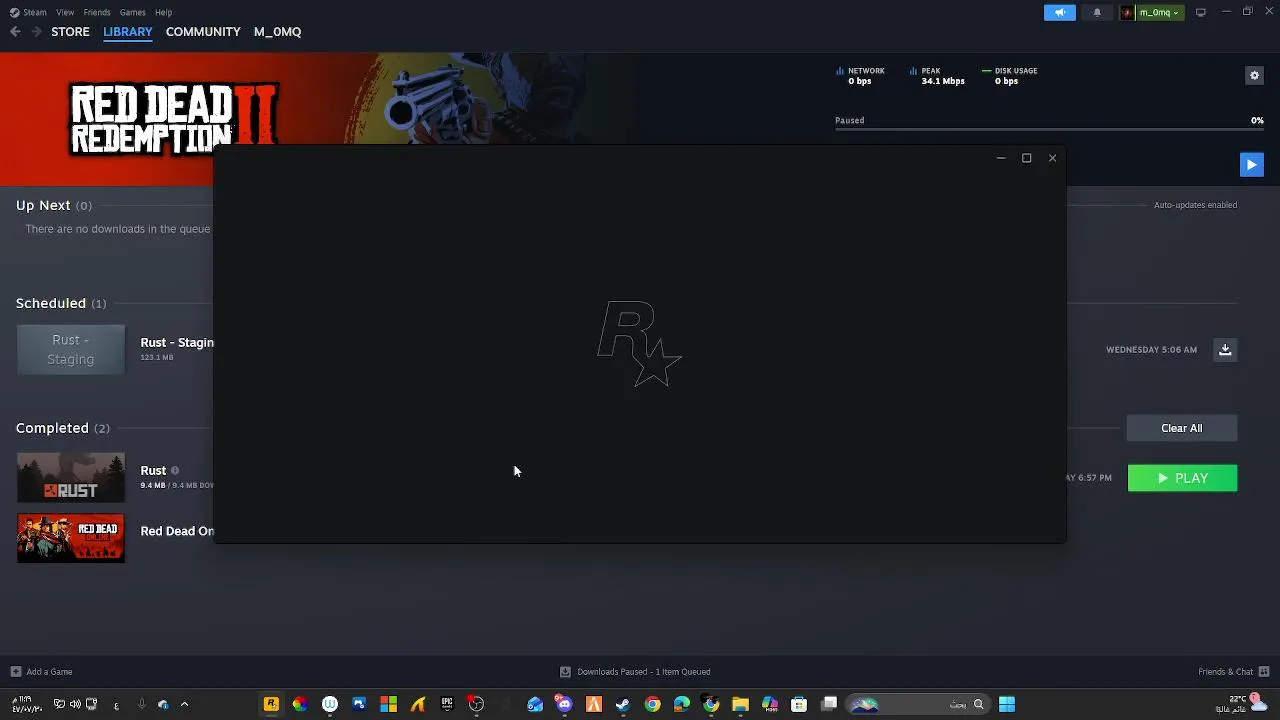Download the scheduled Rust - Staging update now
This screenshot has height=720, width=1280.
pyautogui.click(x=1225, y=349)
